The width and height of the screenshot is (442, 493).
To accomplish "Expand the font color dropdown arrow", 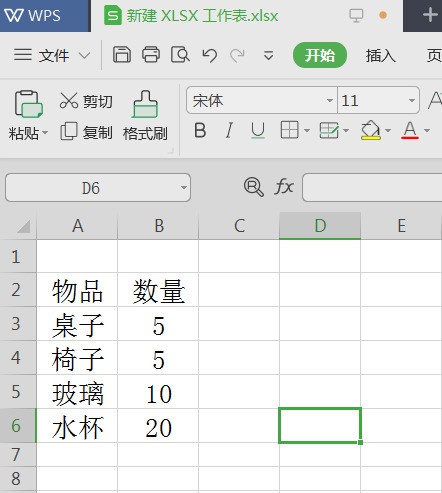I will click(427, 130).
